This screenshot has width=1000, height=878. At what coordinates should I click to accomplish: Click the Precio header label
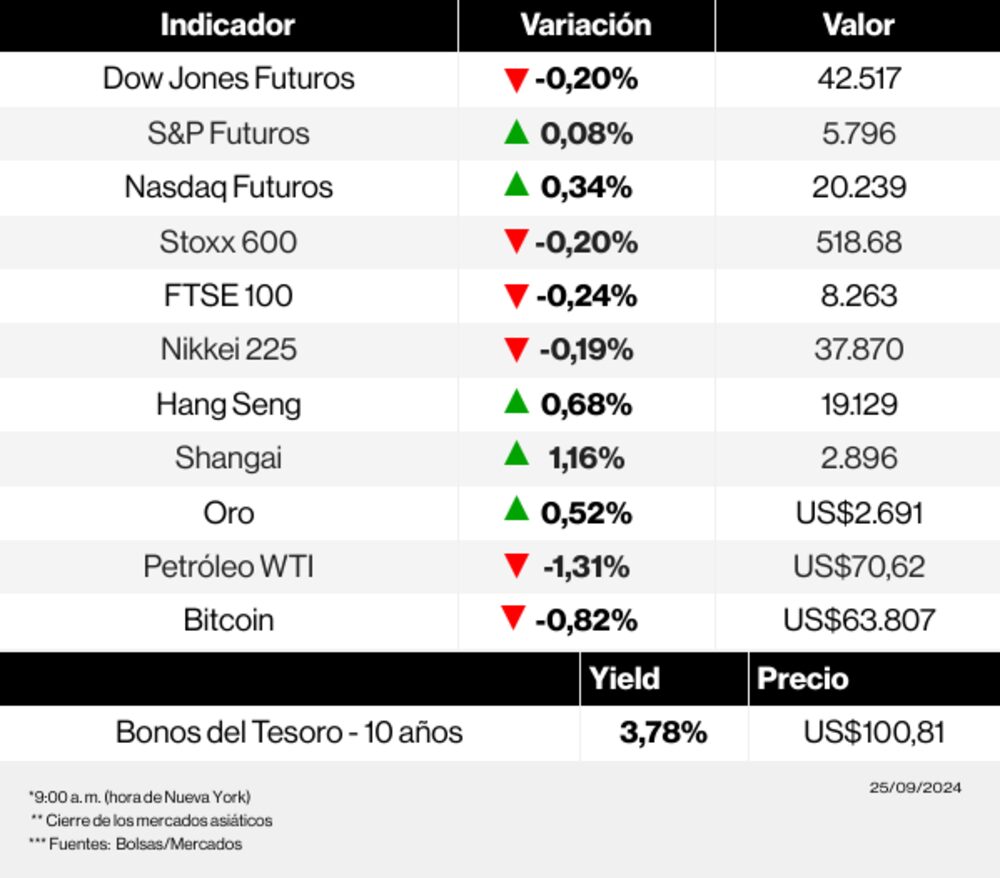[803, 679]
